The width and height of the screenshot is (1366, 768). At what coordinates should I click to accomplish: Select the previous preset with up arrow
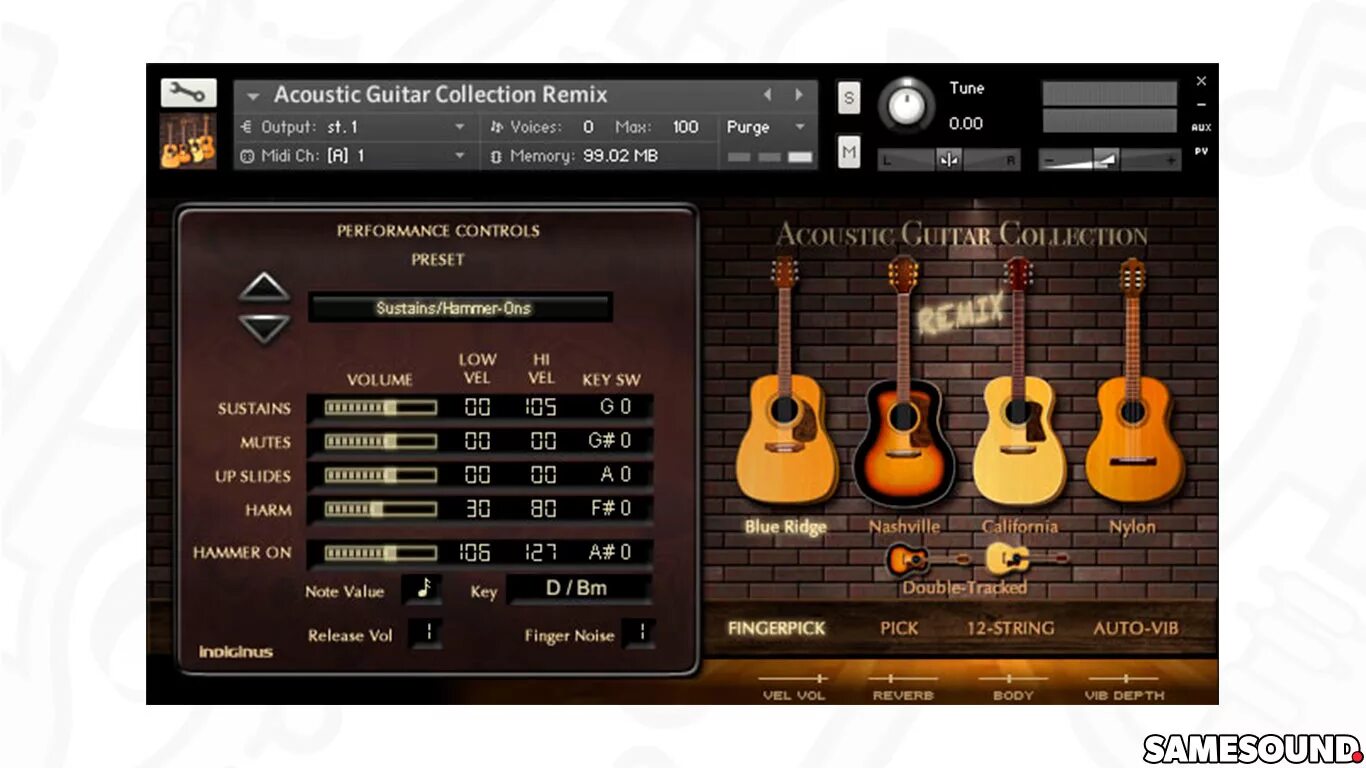[264, 288]
